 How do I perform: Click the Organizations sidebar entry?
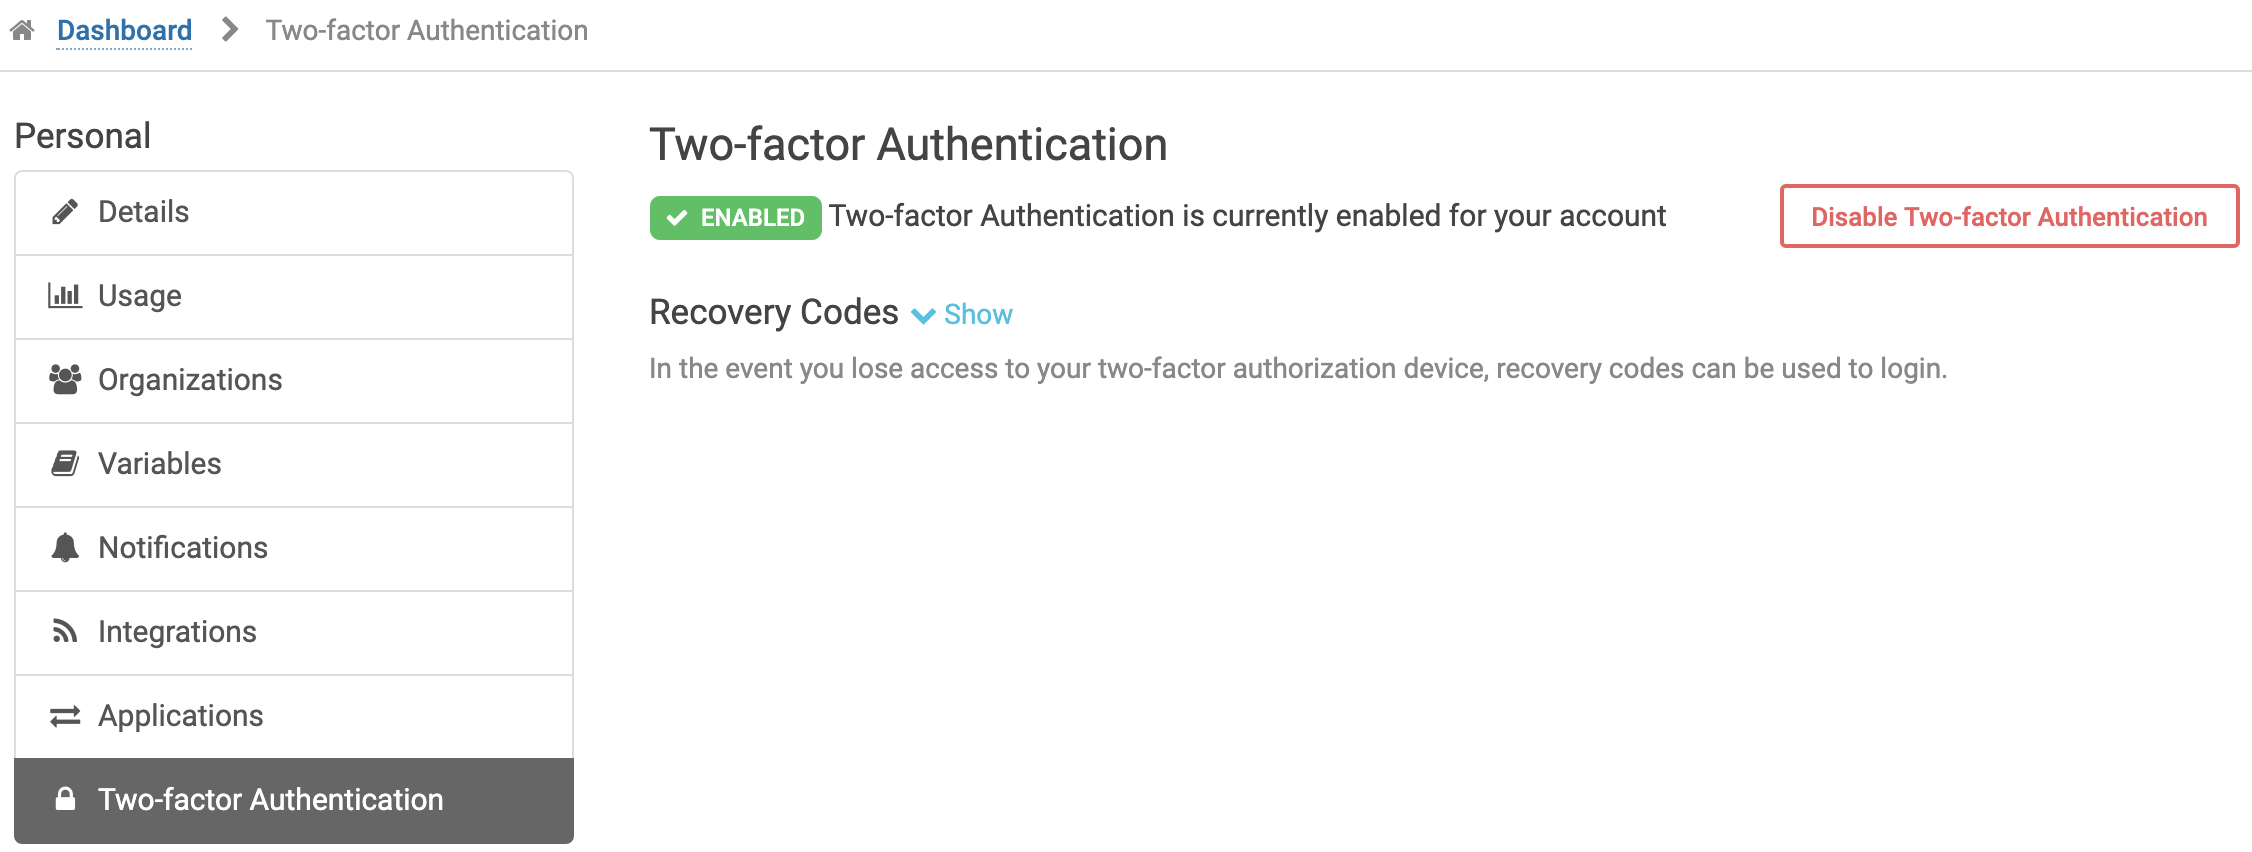(x=189, y=380)
